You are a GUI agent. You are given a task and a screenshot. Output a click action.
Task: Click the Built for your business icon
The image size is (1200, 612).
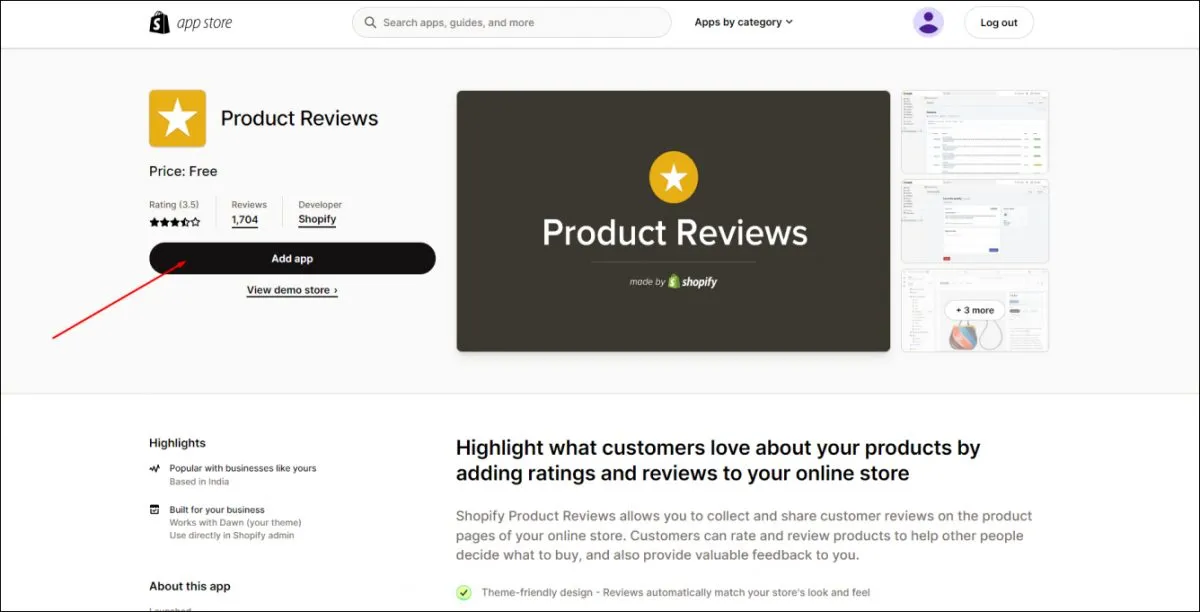click(x=155, y=509)
